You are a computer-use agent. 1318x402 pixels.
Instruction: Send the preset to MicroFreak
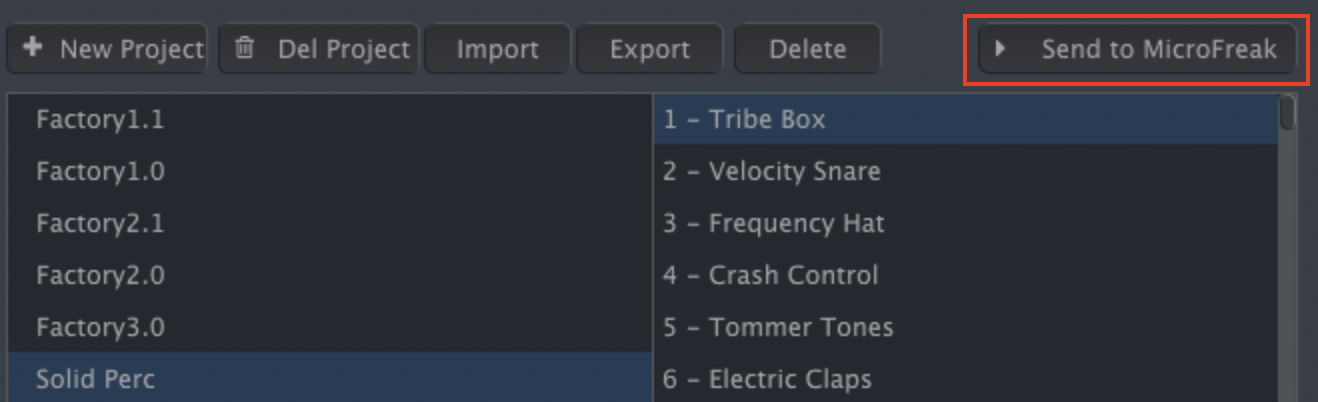(x=1137, y=49)
